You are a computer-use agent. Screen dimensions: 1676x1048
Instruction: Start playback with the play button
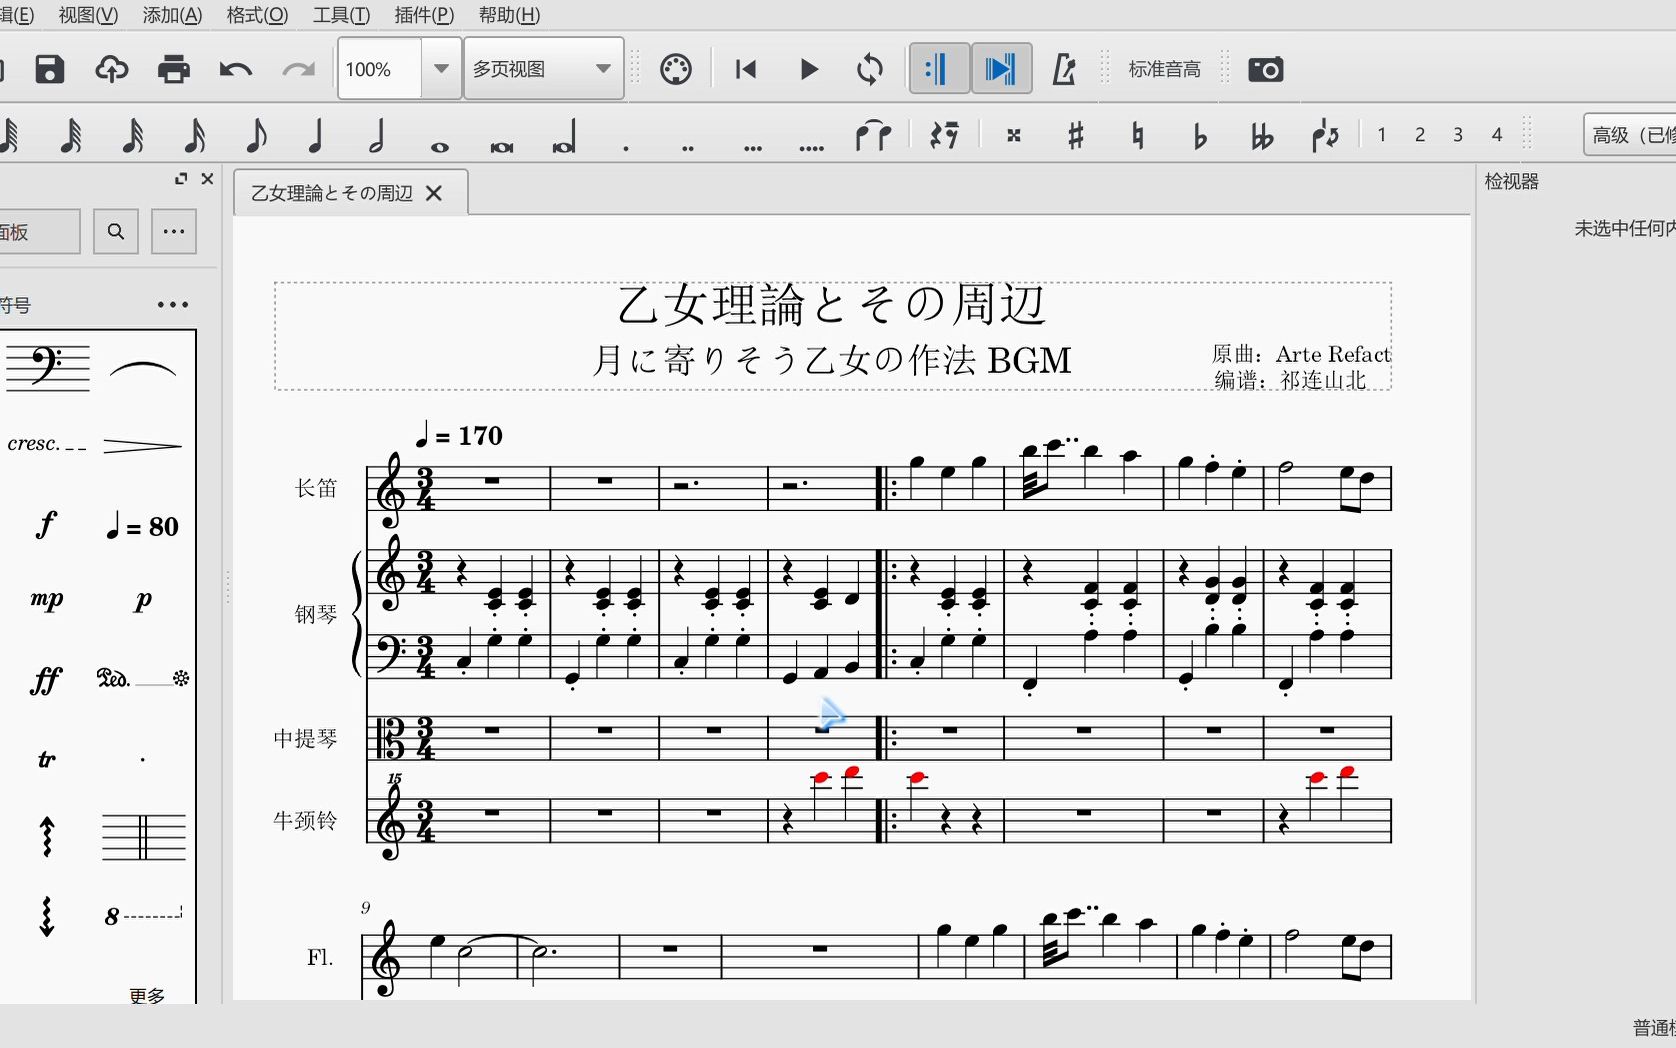(x=809, y=69)
